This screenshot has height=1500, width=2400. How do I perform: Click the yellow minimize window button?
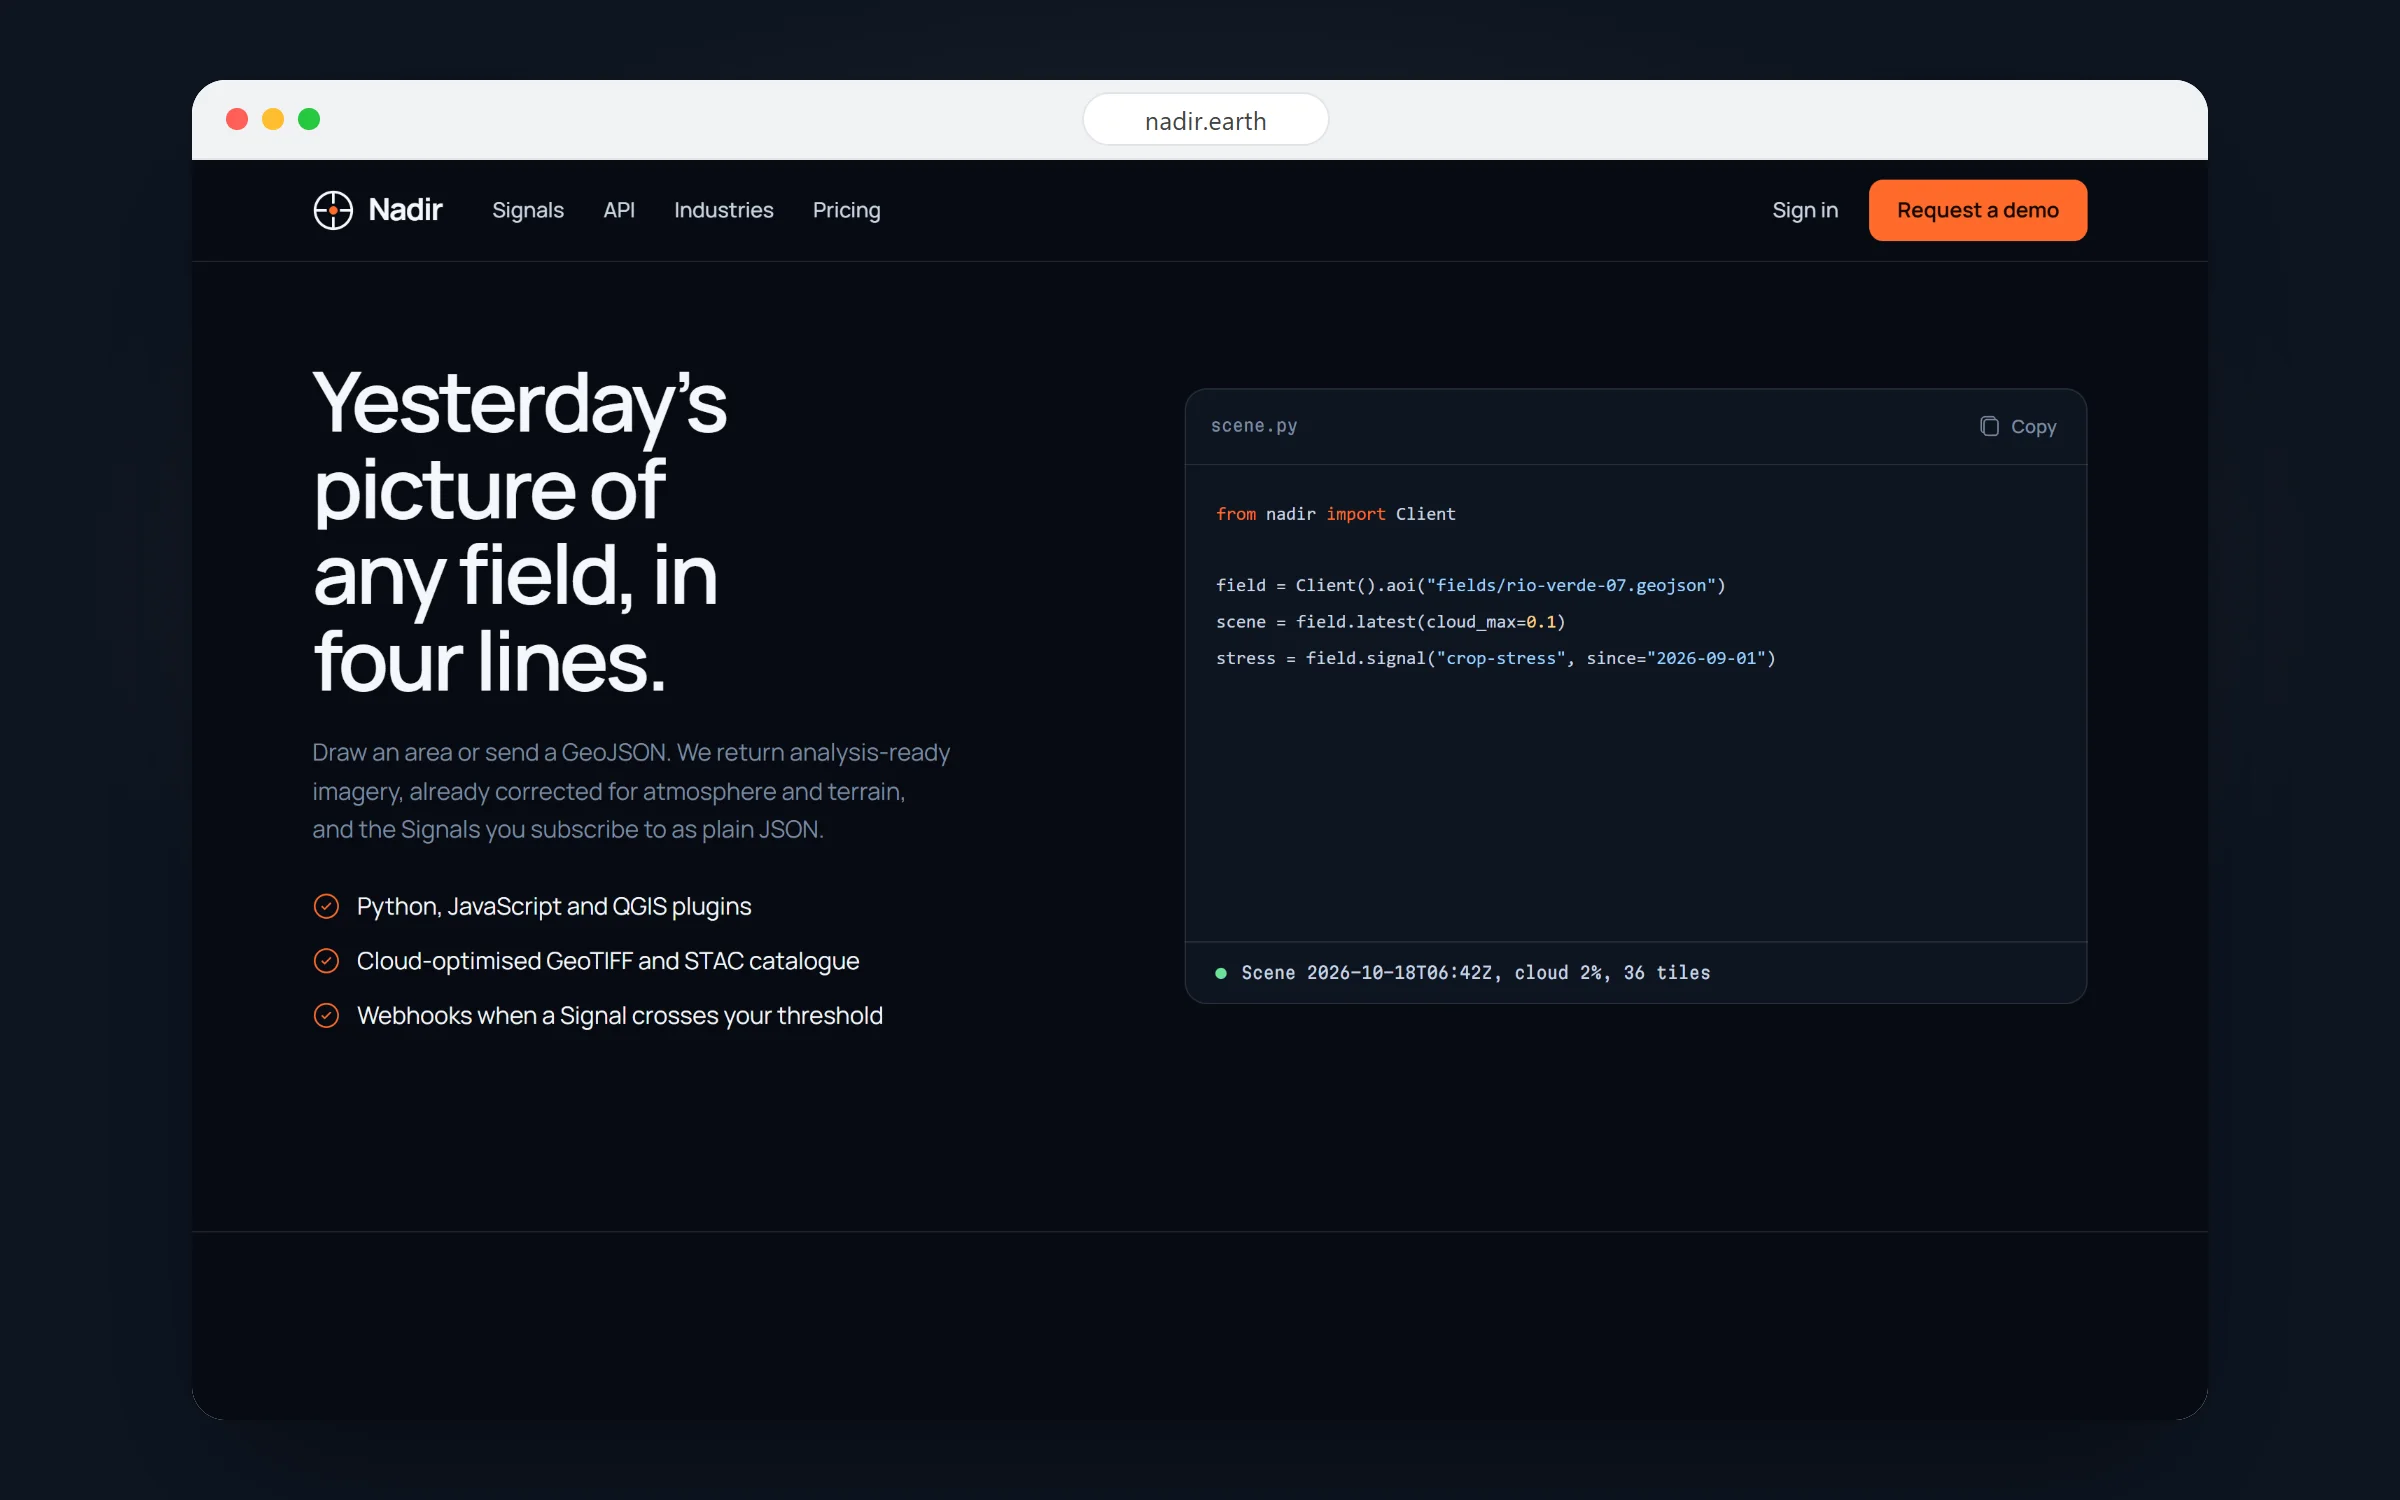coord(273,120)
